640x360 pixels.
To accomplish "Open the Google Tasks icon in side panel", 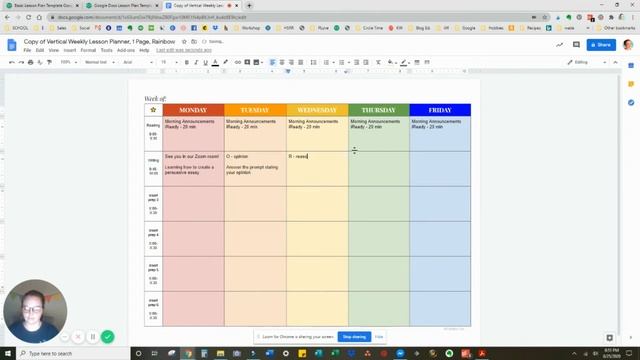I will 631,102.
